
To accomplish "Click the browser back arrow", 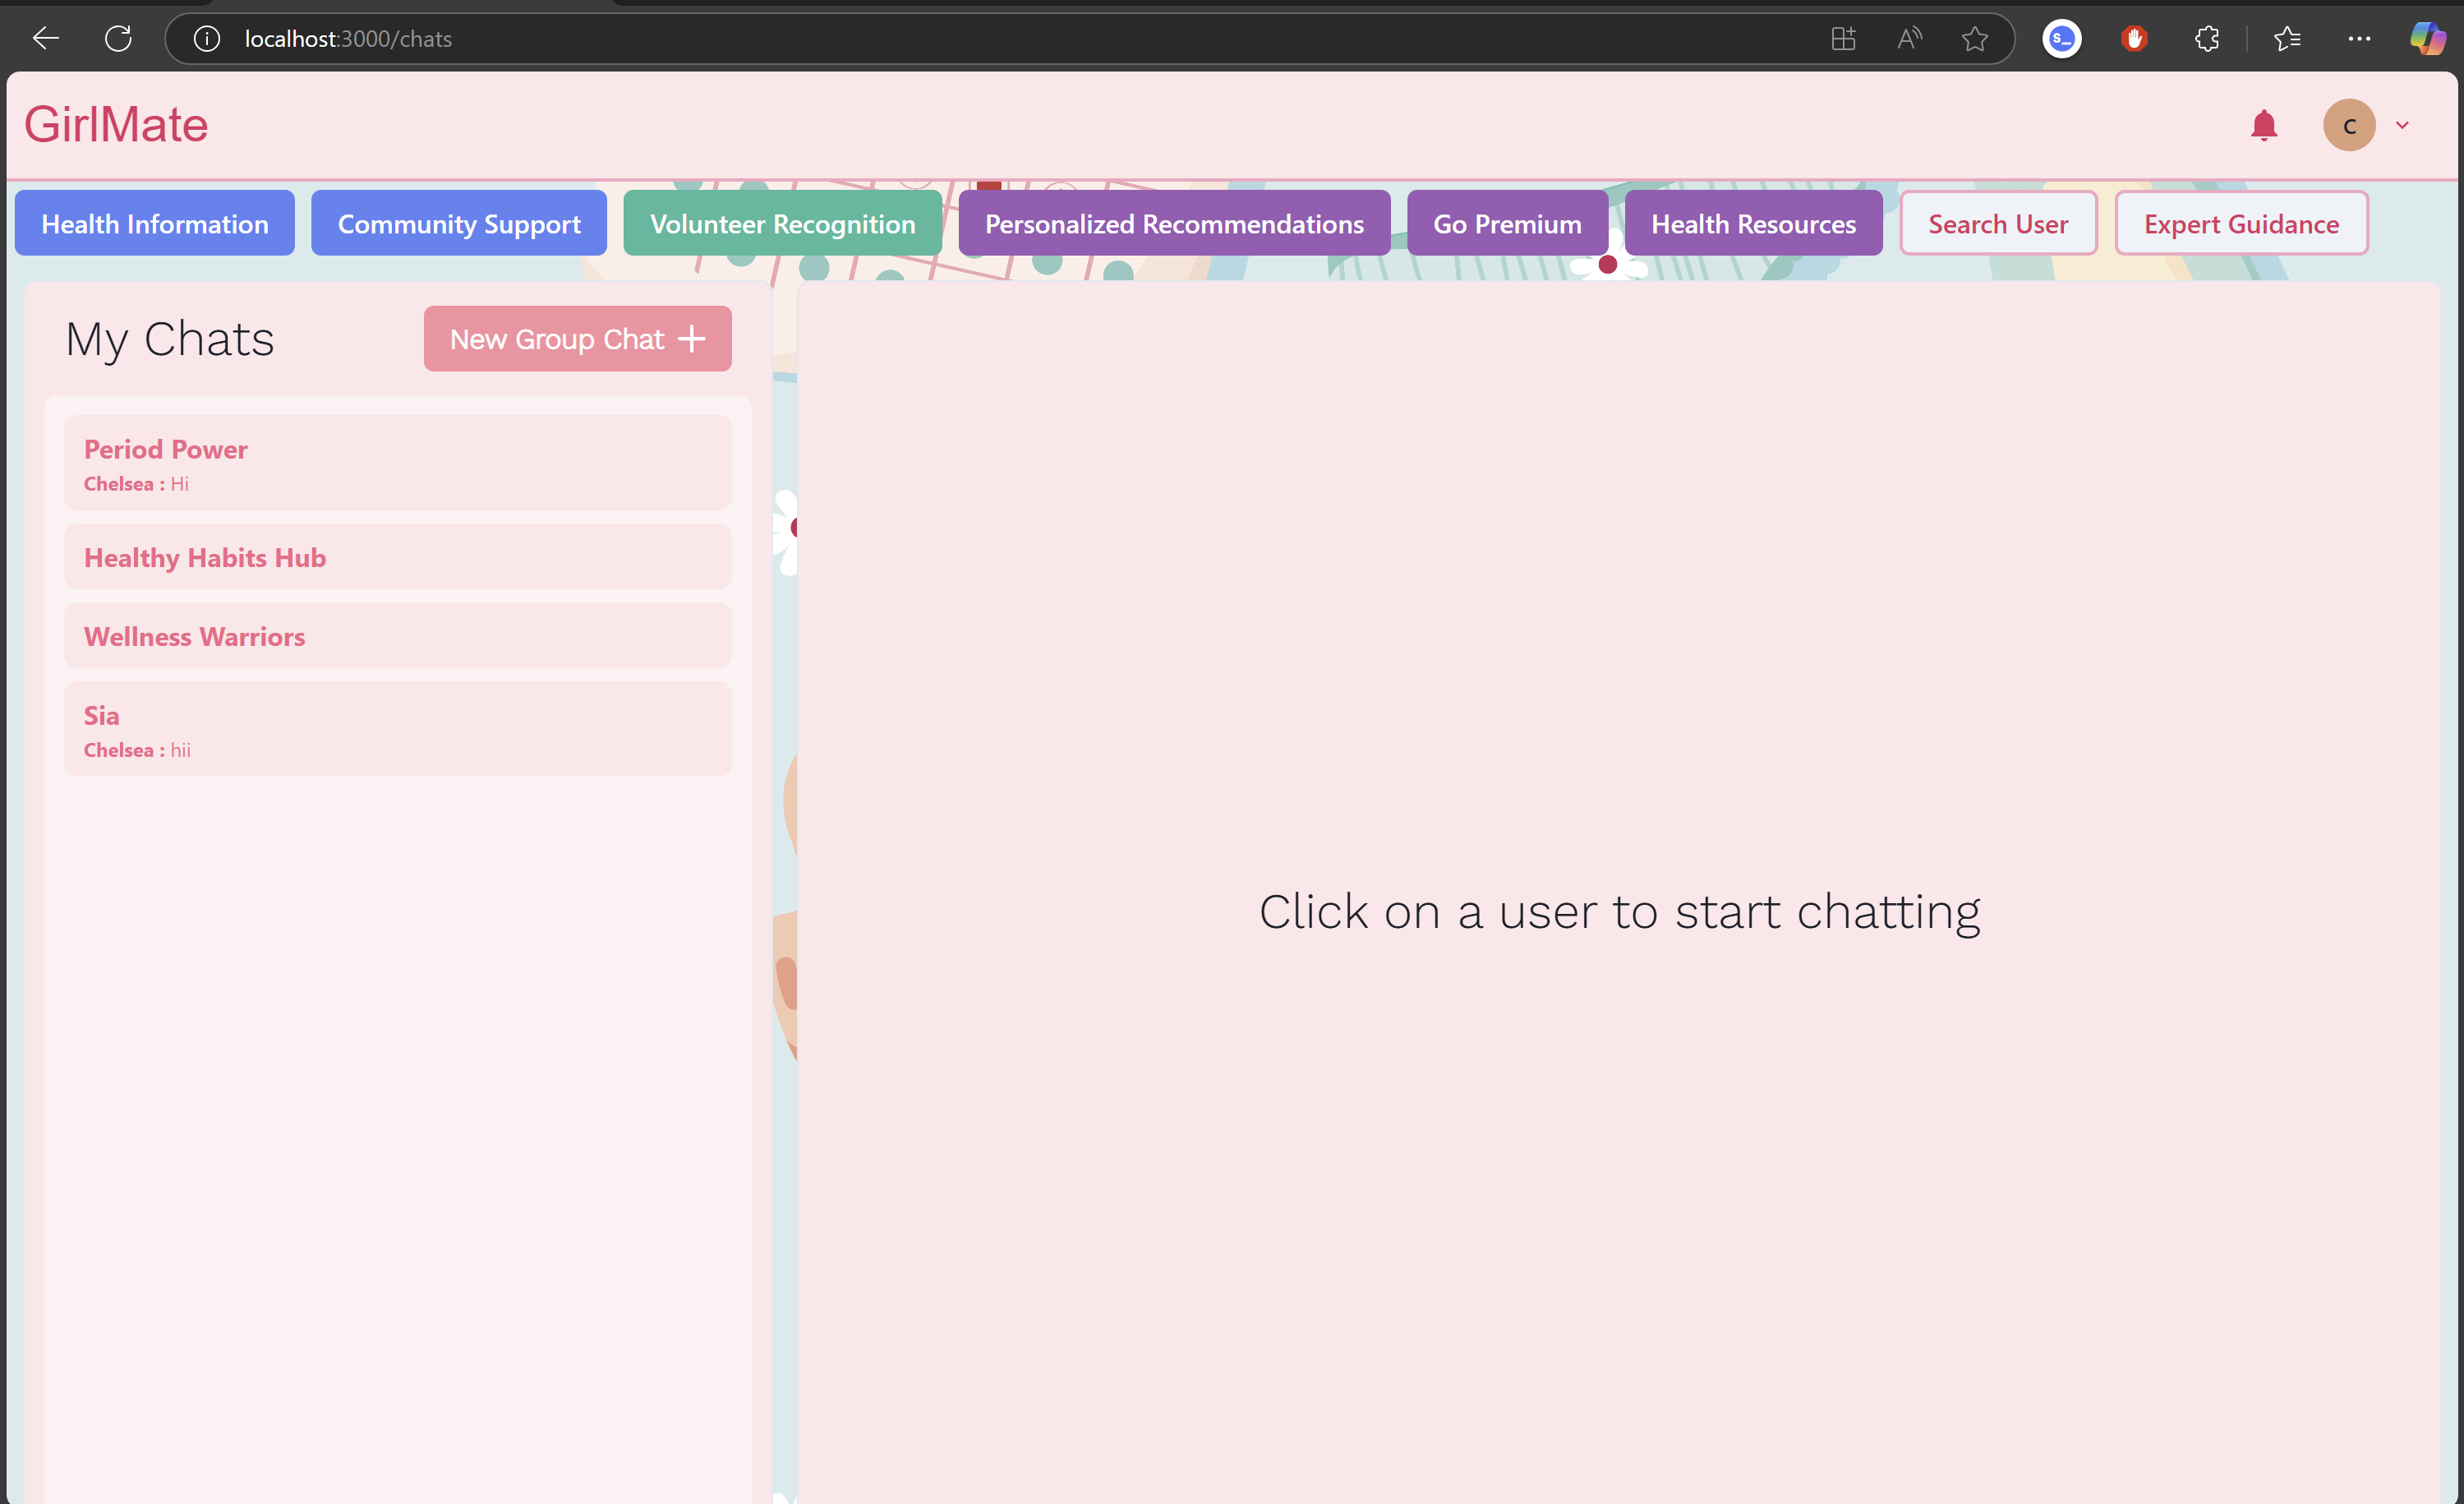I will (x=46, y=39).
